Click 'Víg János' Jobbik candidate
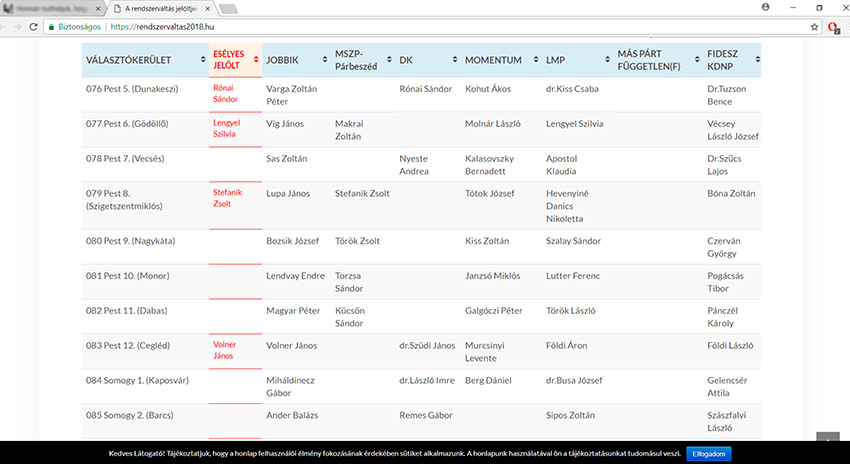Image resolution: width=850 pixels, height=464 pixels. pos(285,124)
